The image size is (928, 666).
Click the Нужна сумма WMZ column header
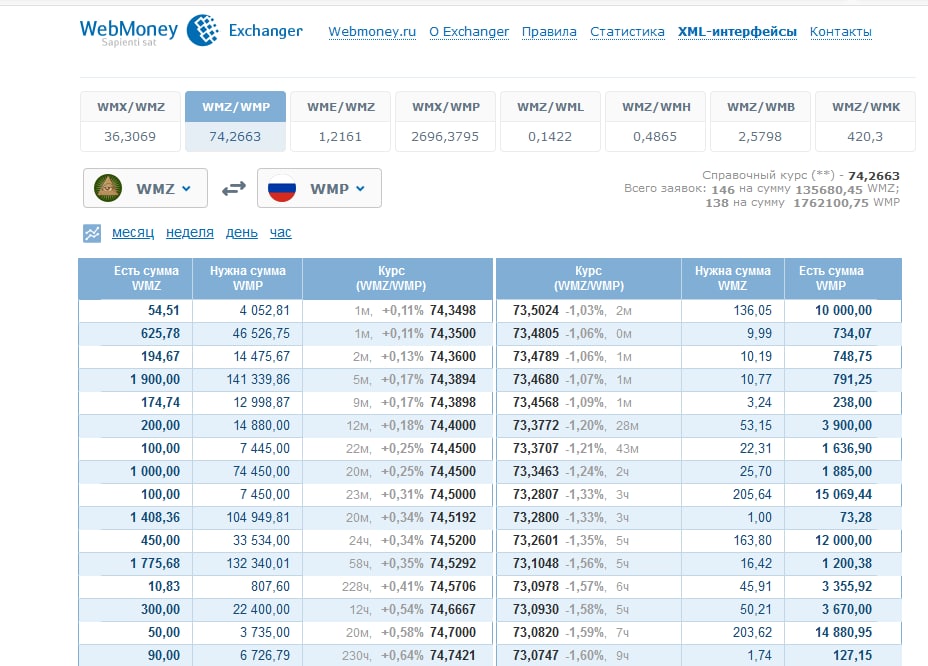pyautogui.click(x=733, y=278)
